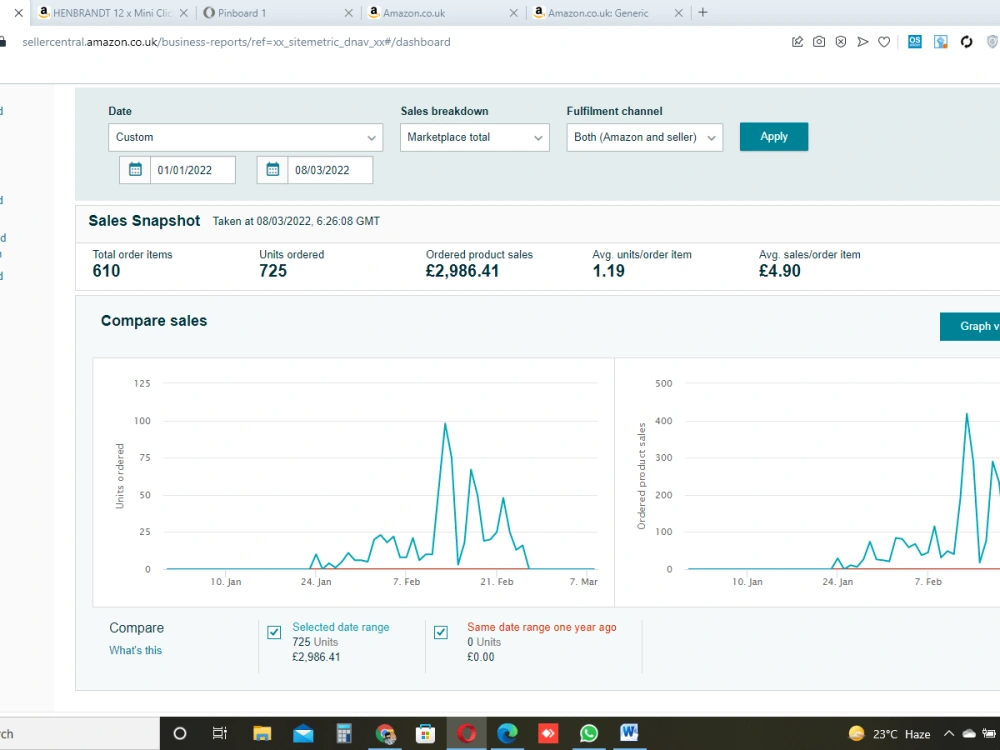The image size is (1000, 750).
Task: Click start date field 01/01/2022
Action: coord(193,170)
